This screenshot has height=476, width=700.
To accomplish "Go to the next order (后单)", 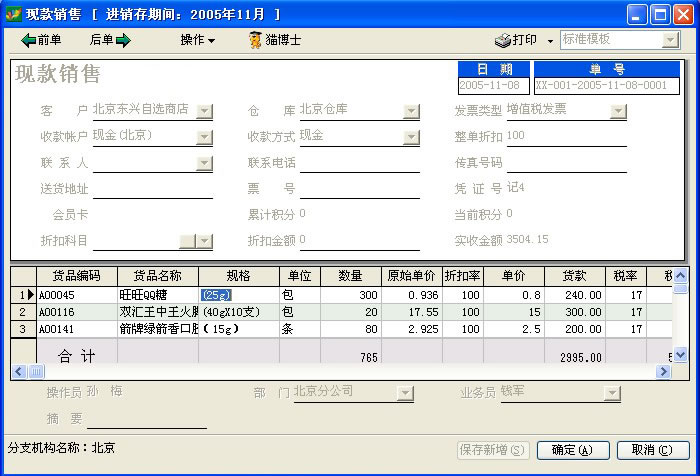I will coord(110,40).
